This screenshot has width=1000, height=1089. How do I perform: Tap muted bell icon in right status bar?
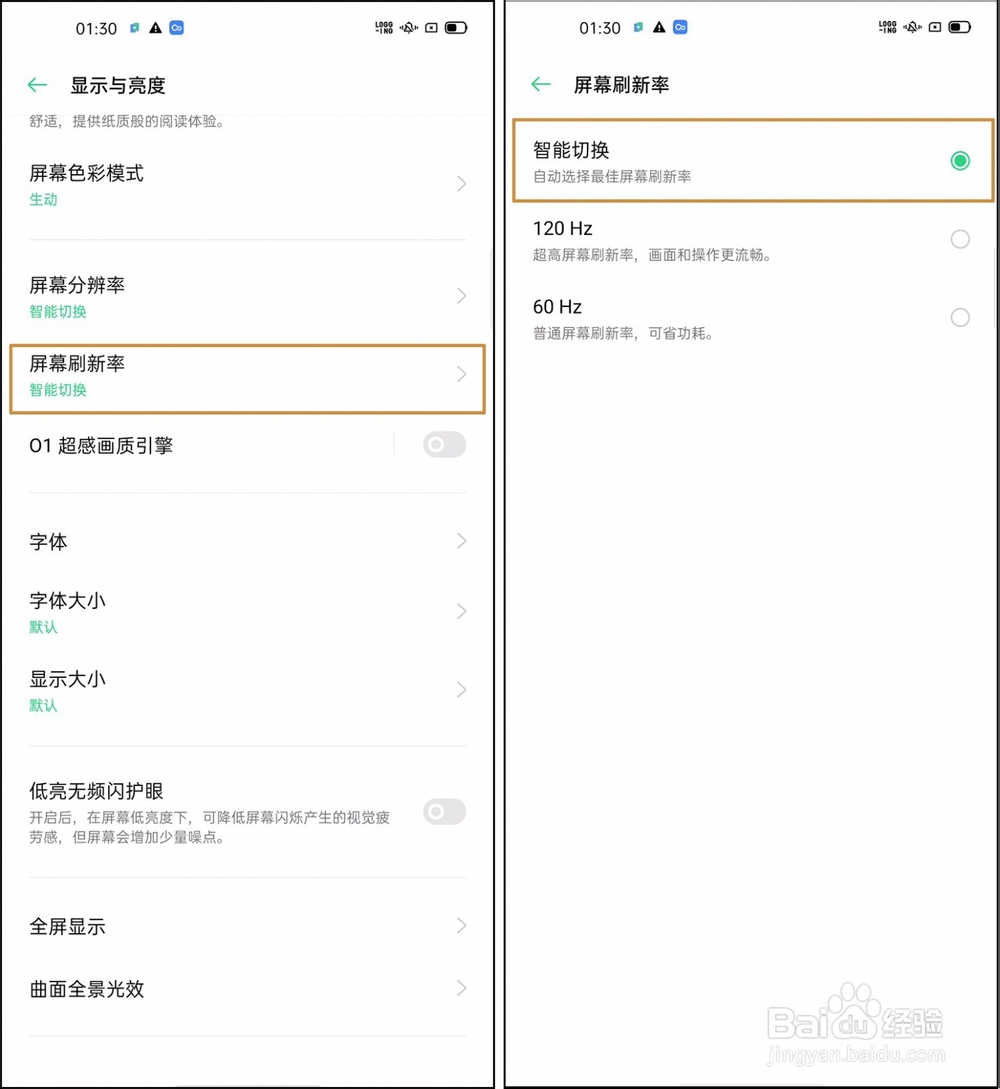pyautogui.click(x=912, y=27)
